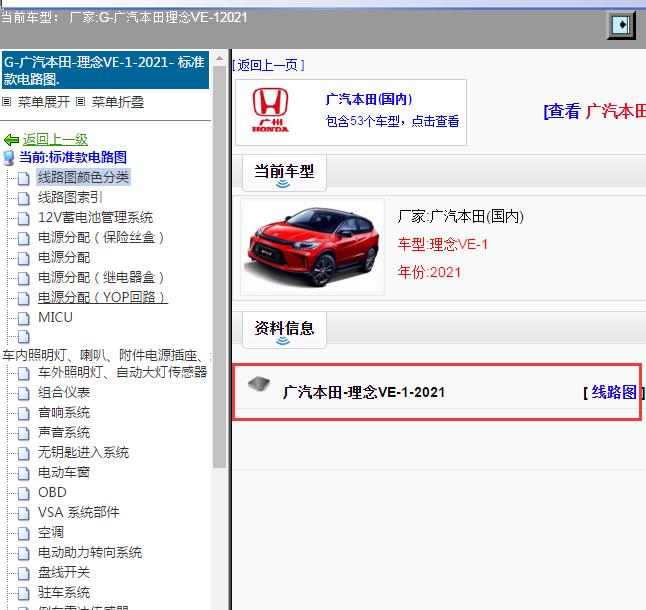Click the page icon beside 电源分配（保险丝盒）
Image resolution: width=646 pixels, height=610 pixels.
24,238
